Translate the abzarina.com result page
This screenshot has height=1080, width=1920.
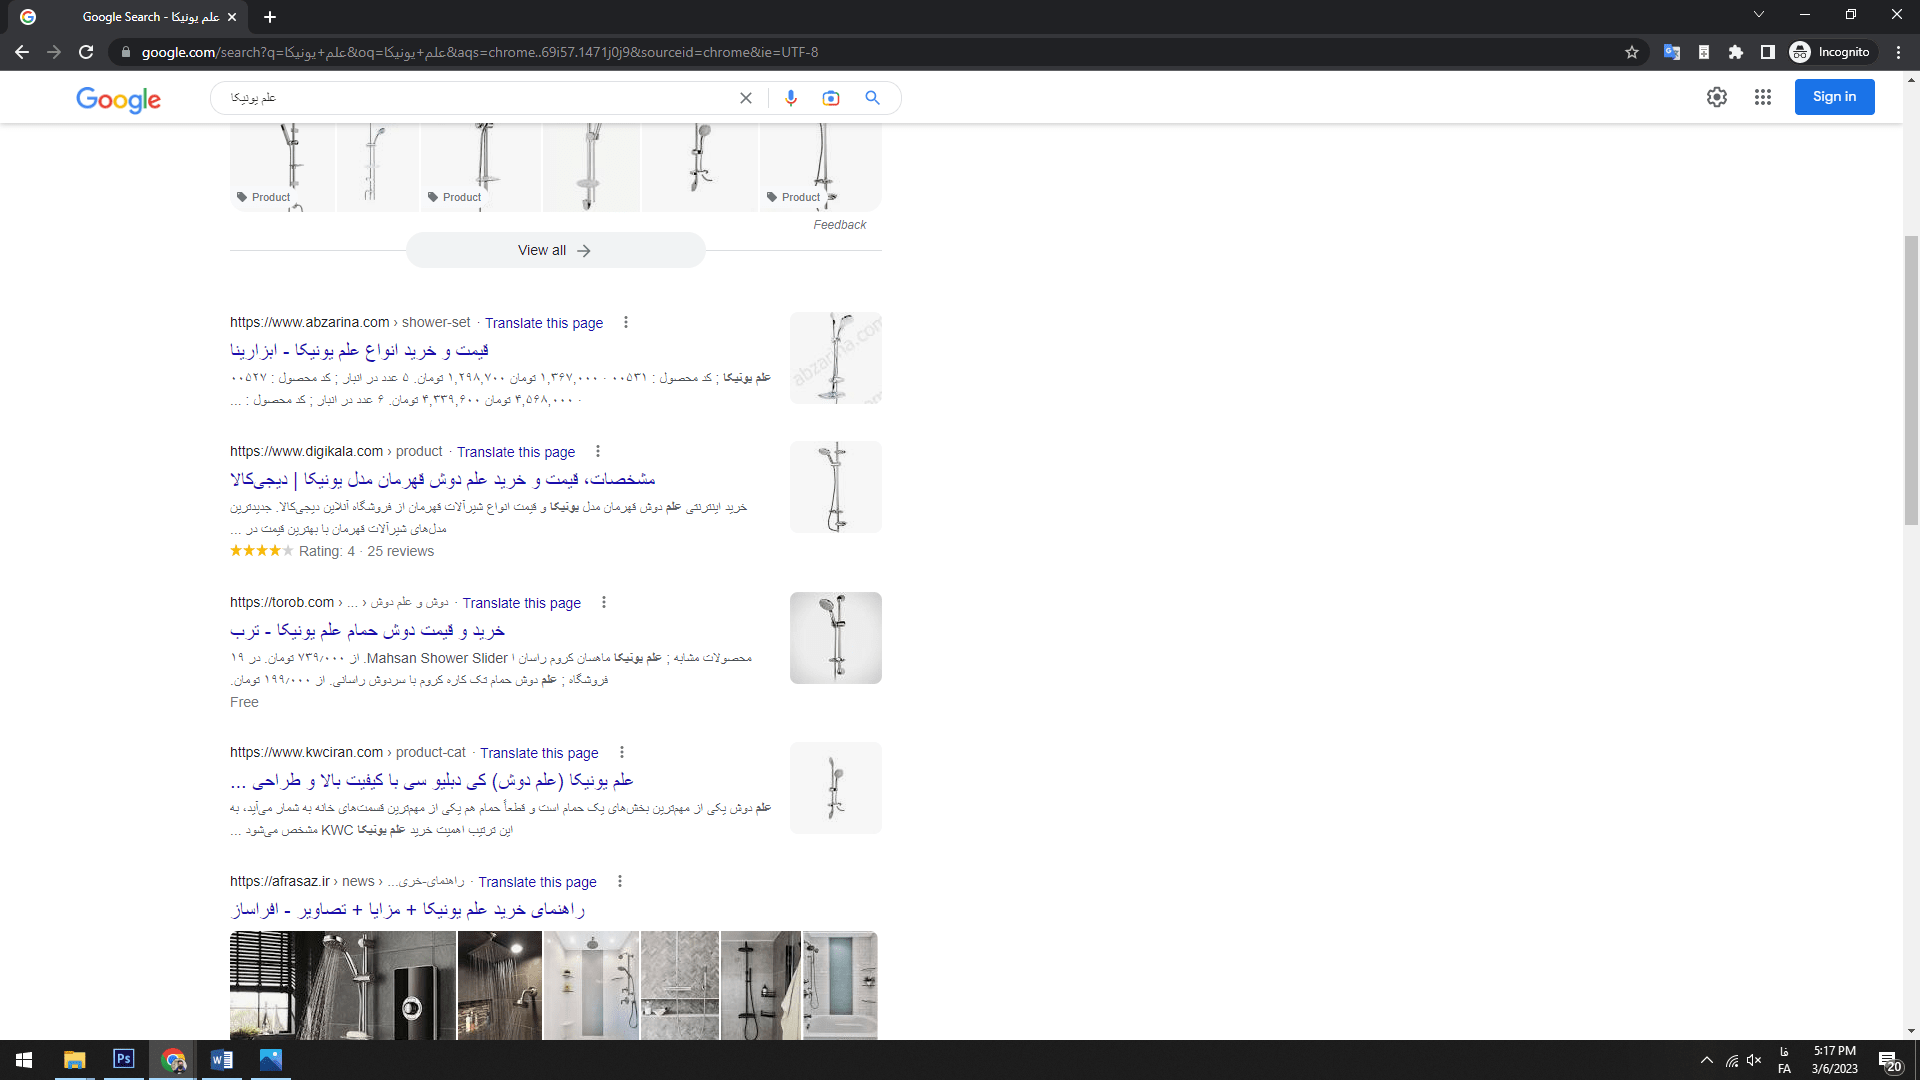pyautogui.click(x=544, y=323)
